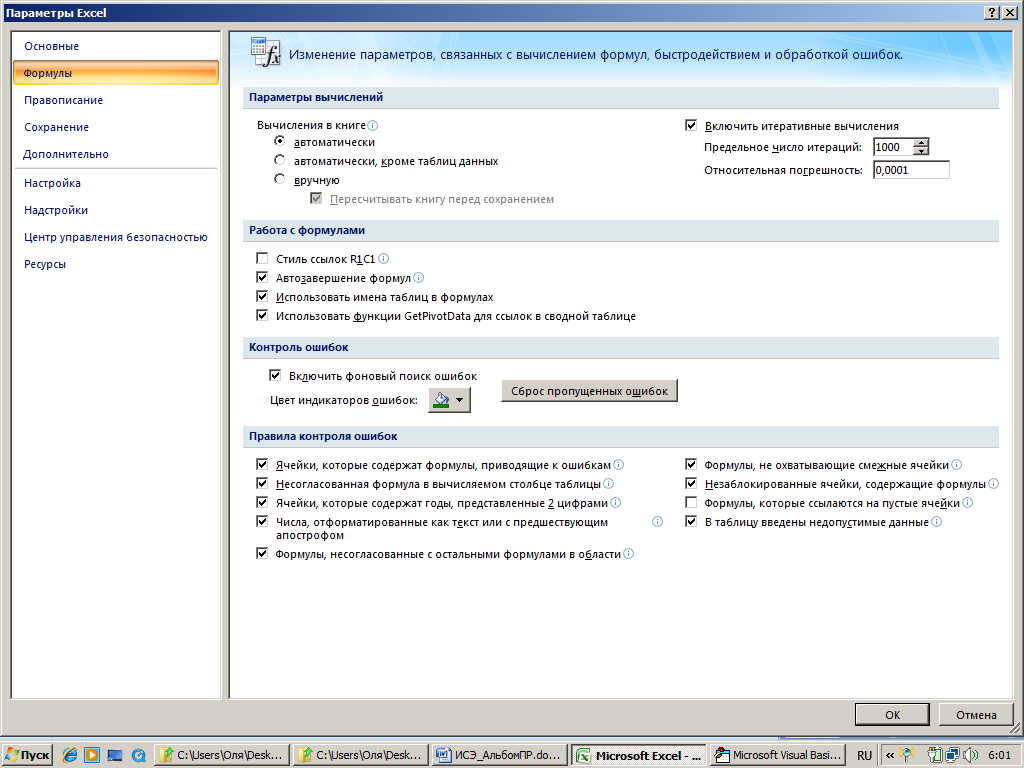The width and height of the screenshot is (1024, 768).
Task: Click the volume speaker tray icon
Action: (x=969, y=755)
